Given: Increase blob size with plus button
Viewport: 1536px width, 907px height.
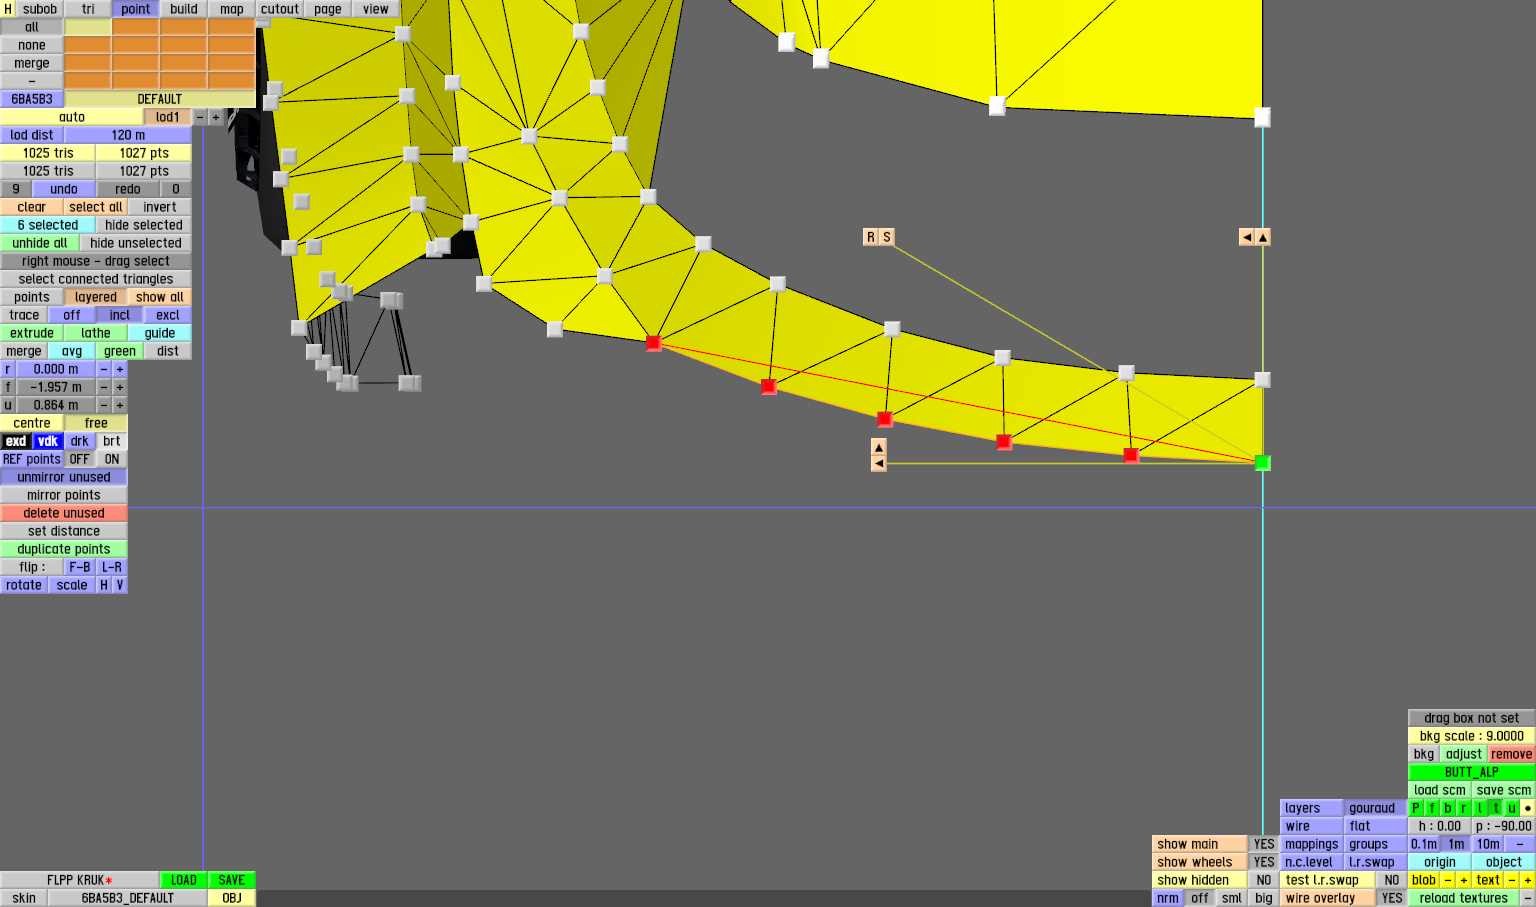Looking at the screenshot, I should click(x=1464, y=880).
